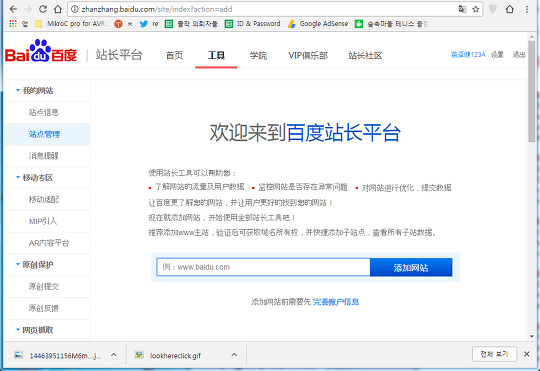View site info icon in address bar

coord(74,9)
